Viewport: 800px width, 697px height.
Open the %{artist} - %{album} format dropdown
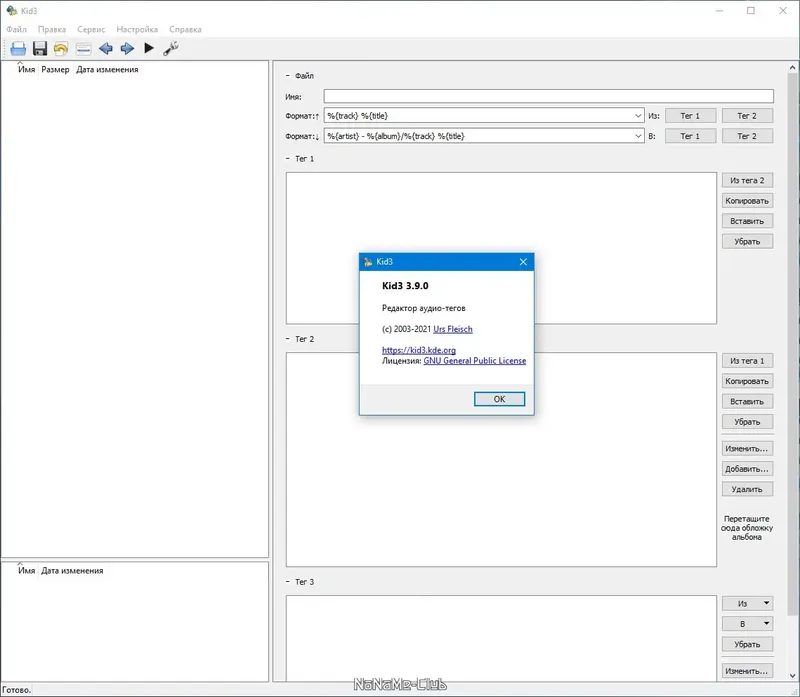pyautogui.click(x=638, y=136)
